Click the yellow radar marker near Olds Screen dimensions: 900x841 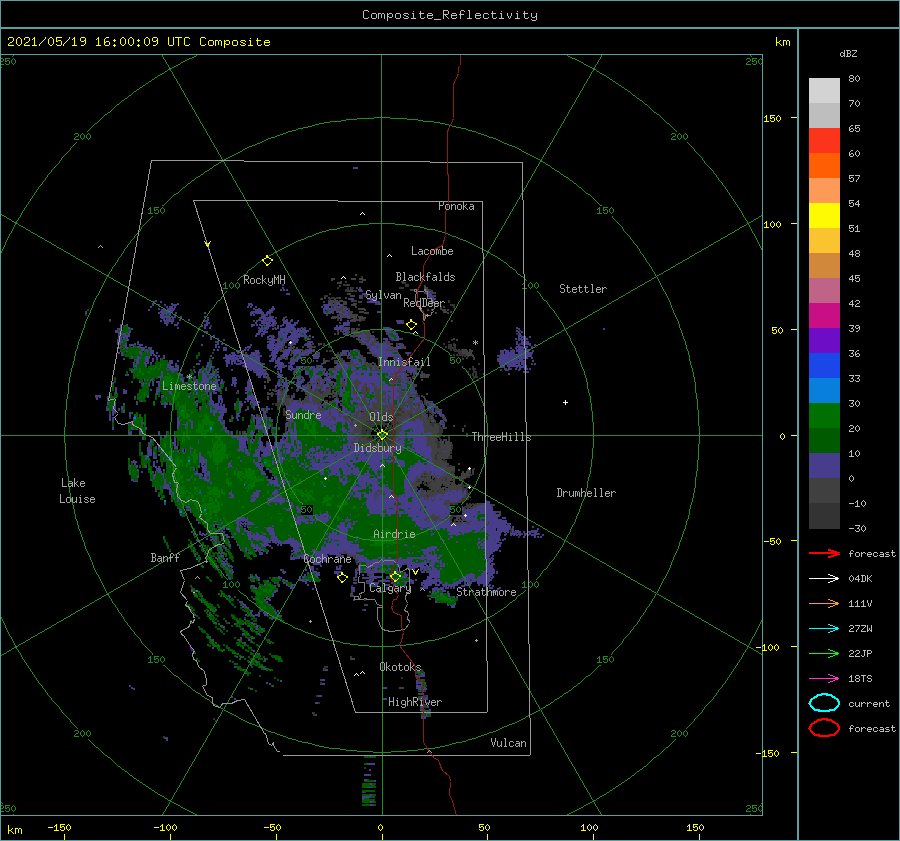coord(382,435)
